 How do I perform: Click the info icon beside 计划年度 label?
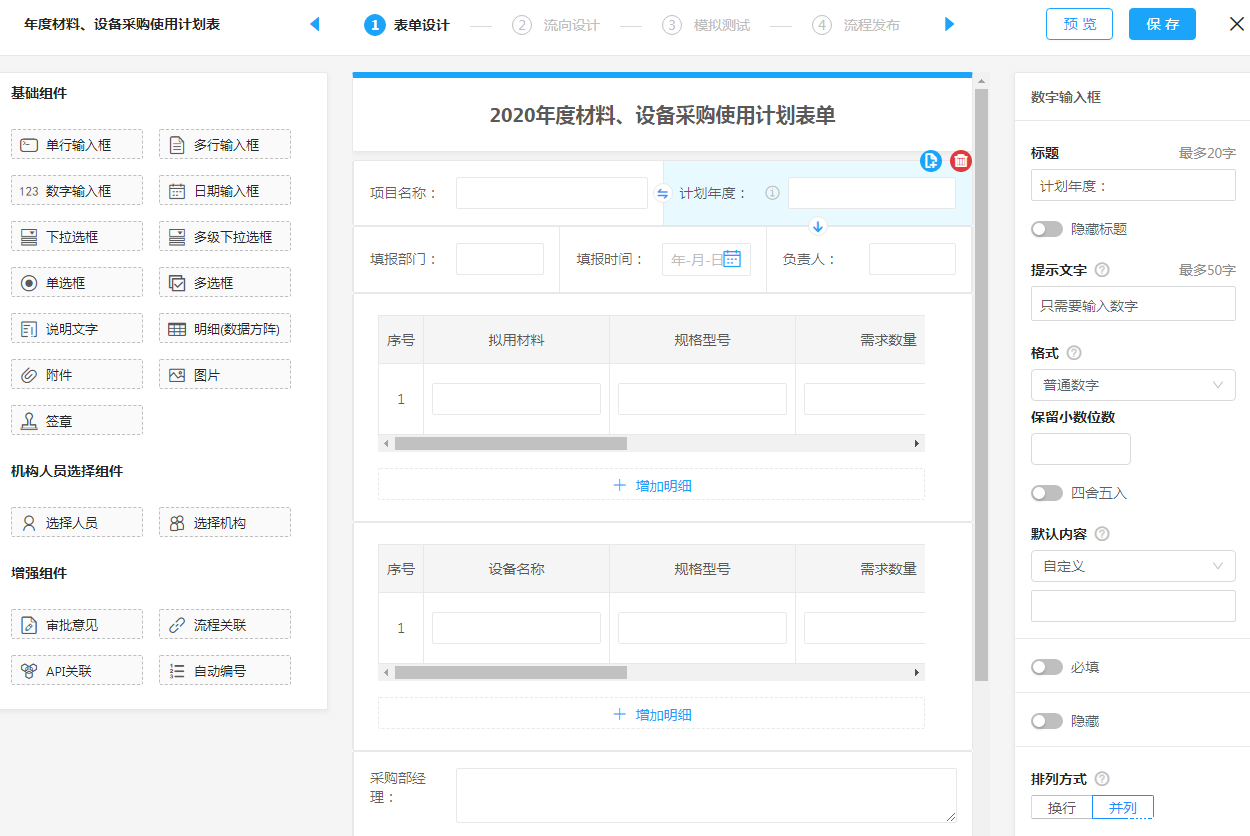tap(772, 193)
